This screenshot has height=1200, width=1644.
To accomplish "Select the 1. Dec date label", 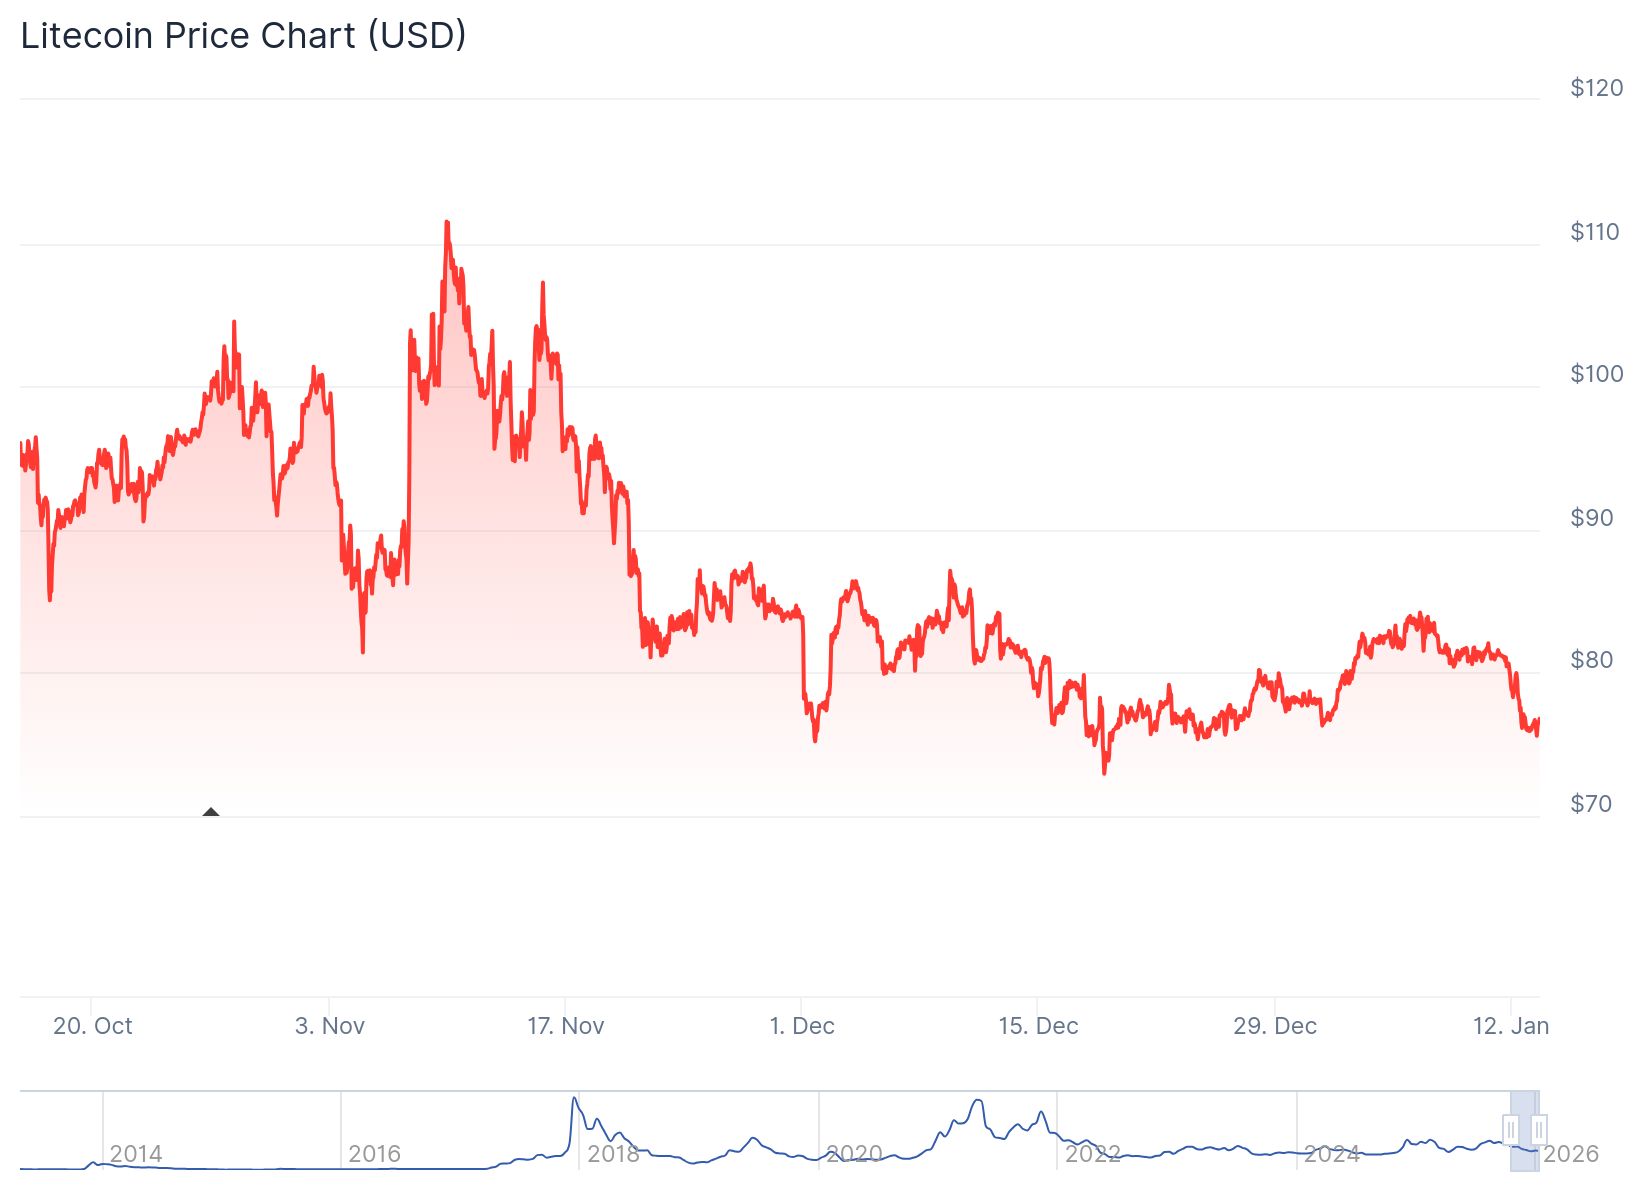I will pos(802,1026).
